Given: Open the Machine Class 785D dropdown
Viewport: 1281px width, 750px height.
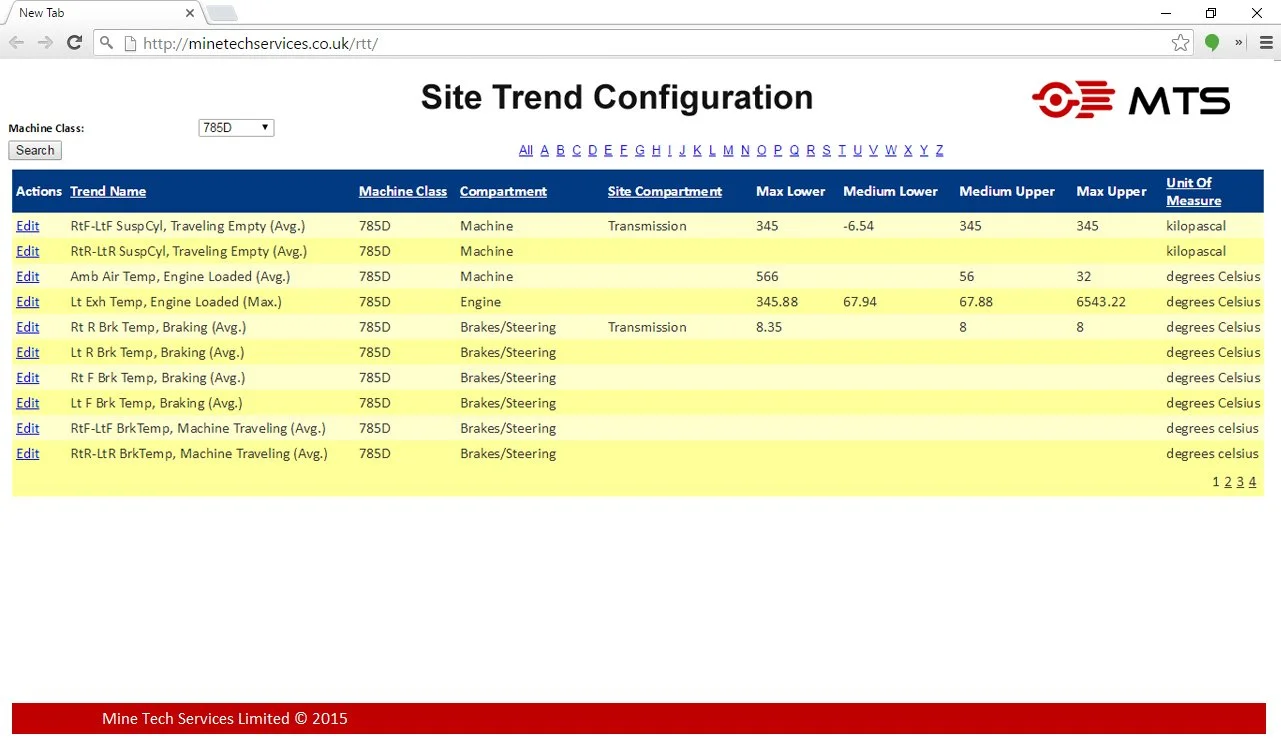Looking at the screenshot, I should pyautogui.click(x=236, y=127).
